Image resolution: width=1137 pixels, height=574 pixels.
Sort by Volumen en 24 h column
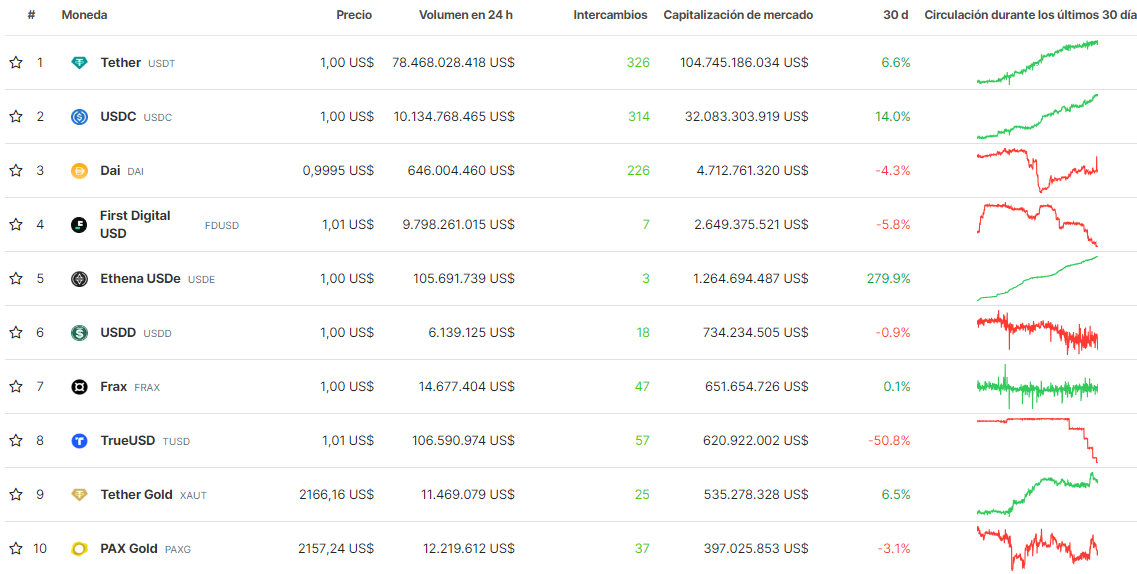point(466,15)
